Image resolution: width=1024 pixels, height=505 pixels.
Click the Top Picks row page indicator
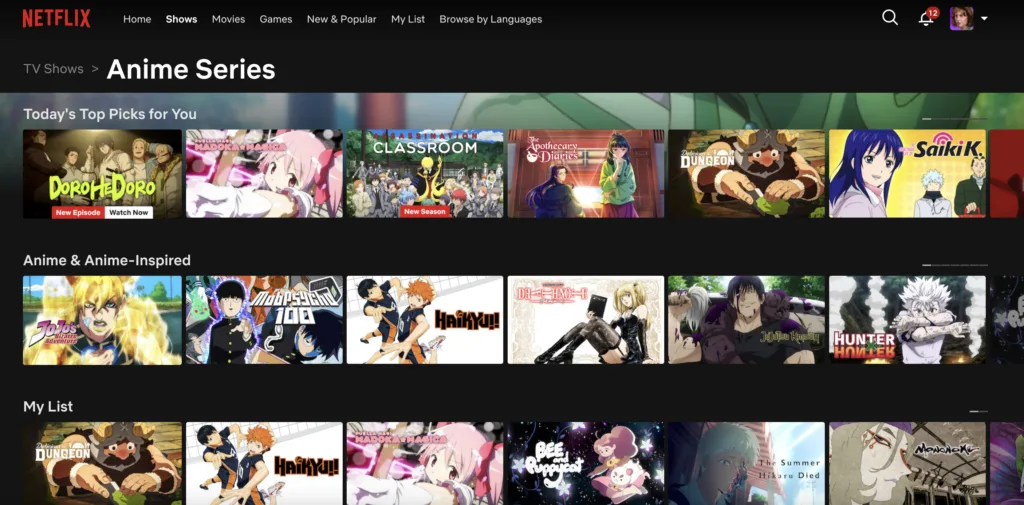tap(954, 118)
